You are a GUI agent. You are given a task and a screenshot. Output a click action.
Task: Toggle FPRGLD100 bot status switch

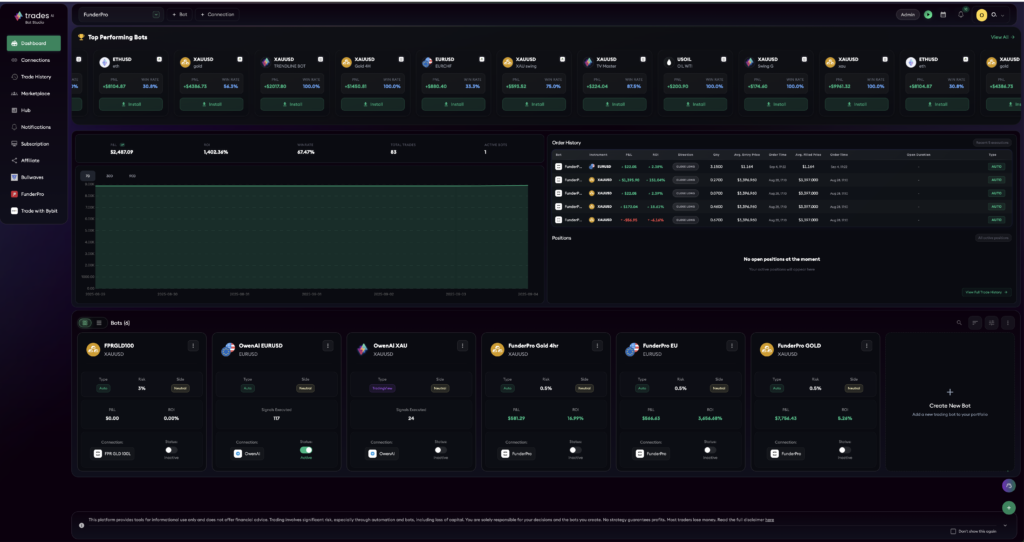coord(170,450)
